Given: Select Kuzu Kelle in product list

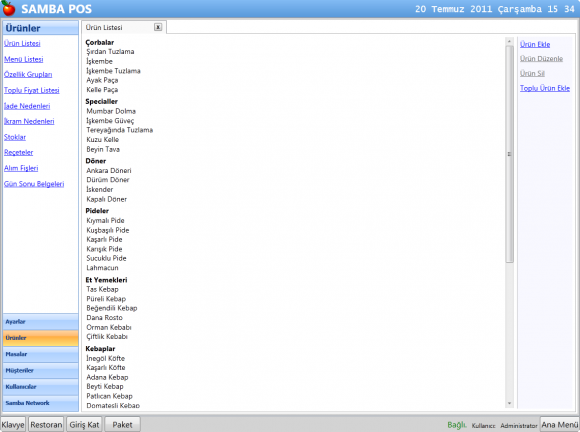Looking at the screenshot, I should [x=102, y=139].
